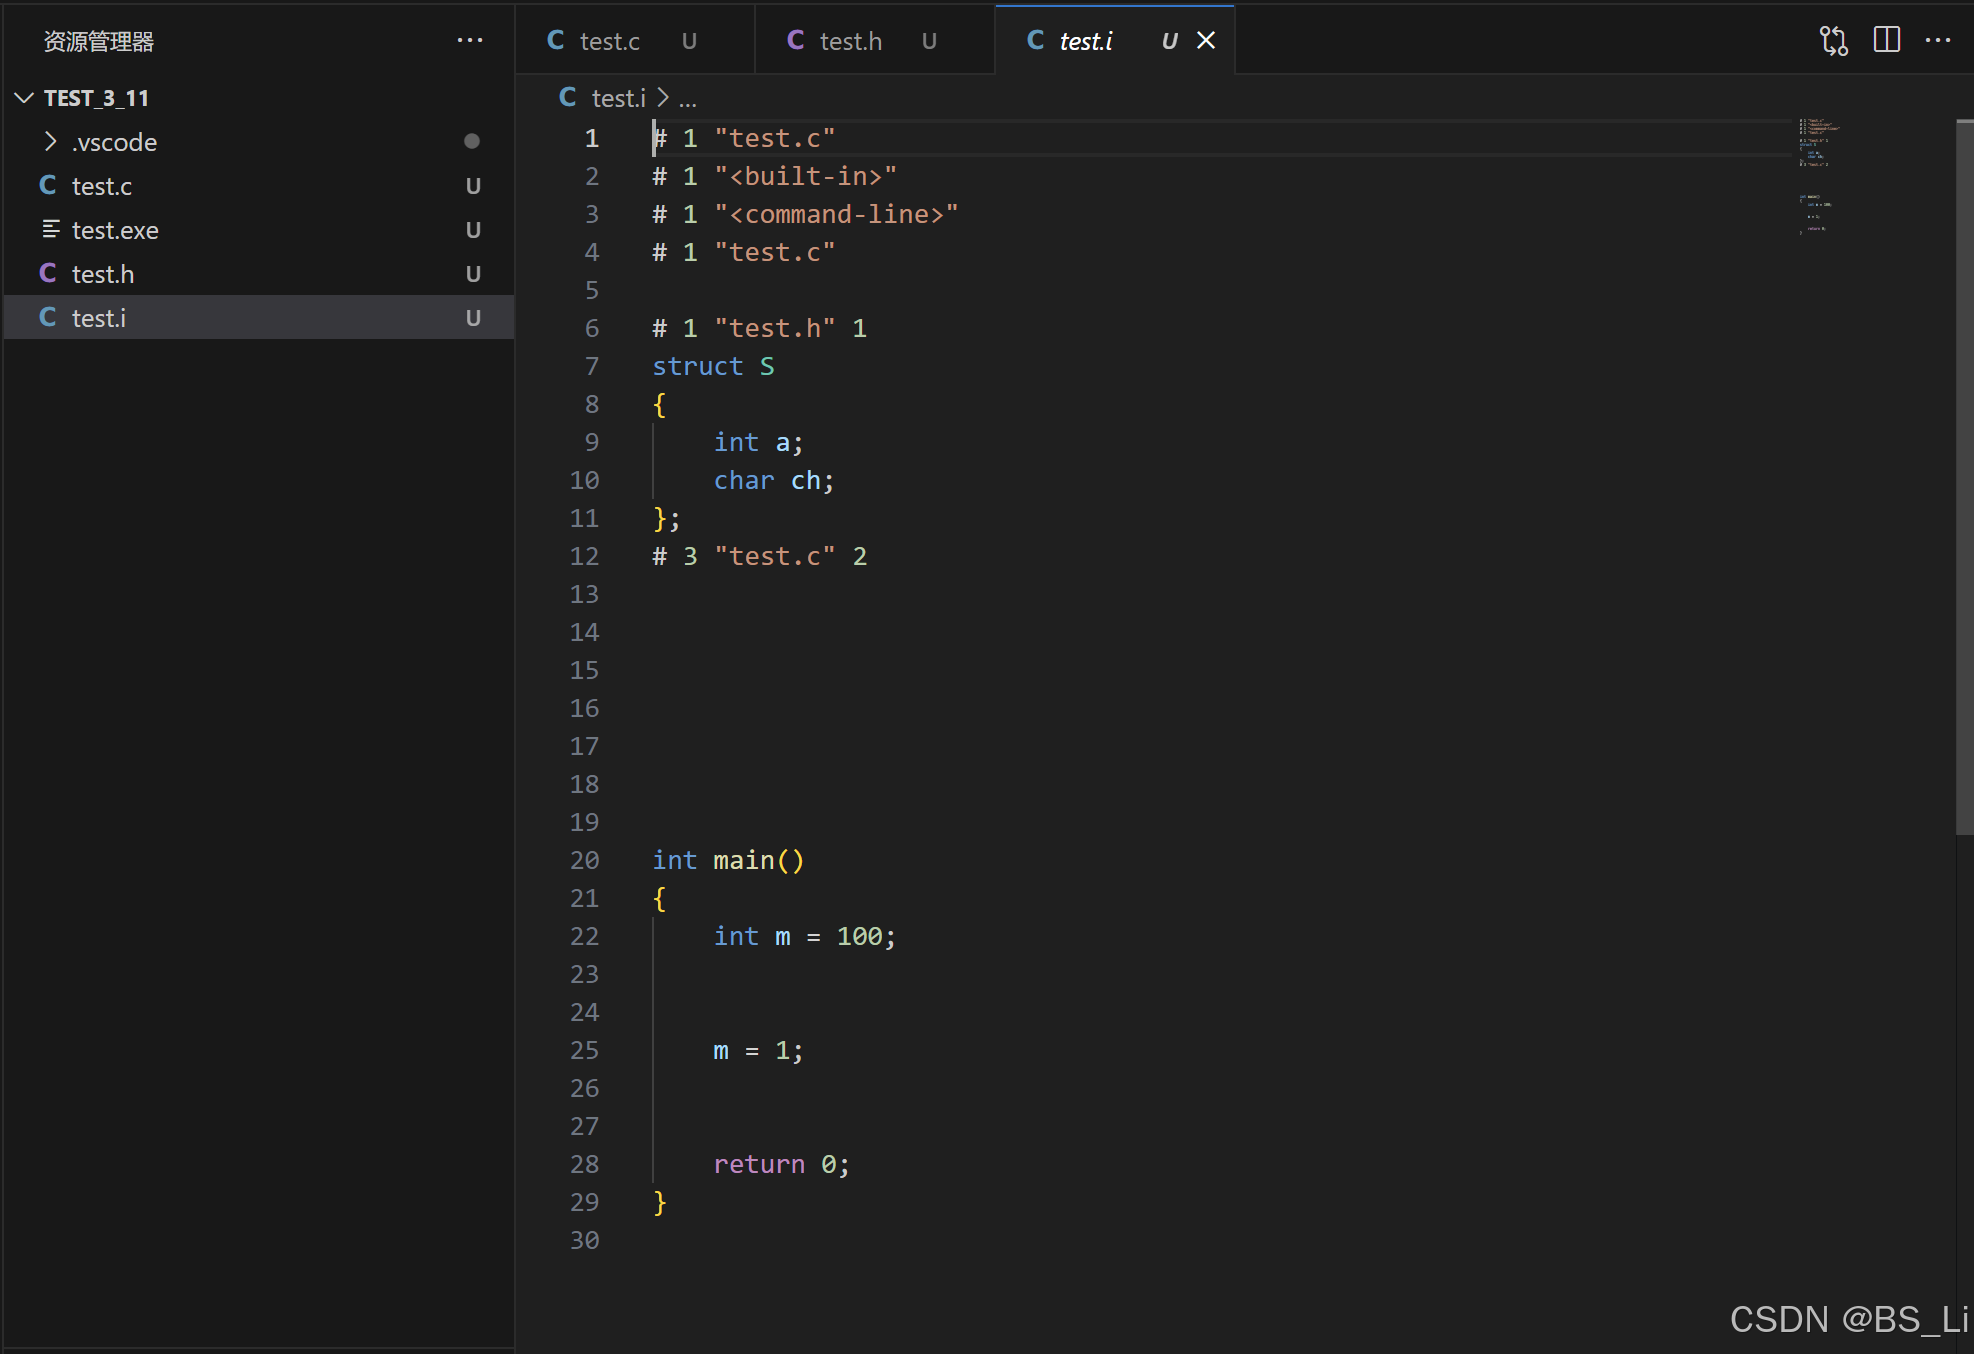Click the C file icon beside test.c in explorer
This screenshot has width=1974, height=1354.
(47, 186)
